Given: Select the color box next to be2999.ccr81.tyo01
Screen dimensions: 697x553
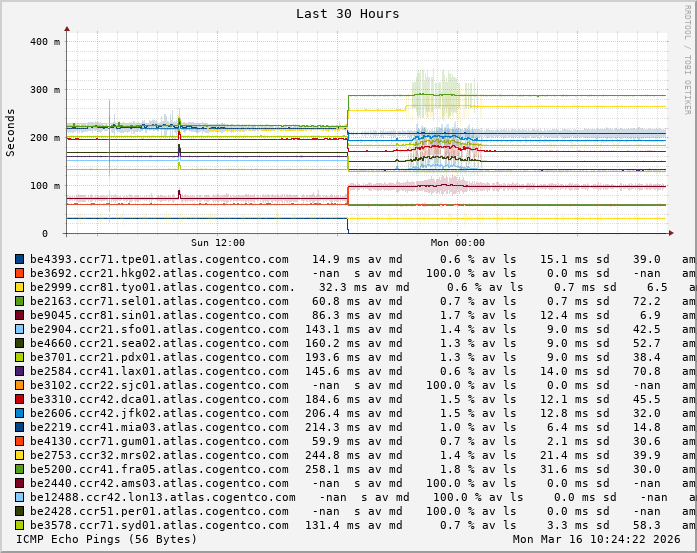Looking at the screenshot, I should point(19,287).
